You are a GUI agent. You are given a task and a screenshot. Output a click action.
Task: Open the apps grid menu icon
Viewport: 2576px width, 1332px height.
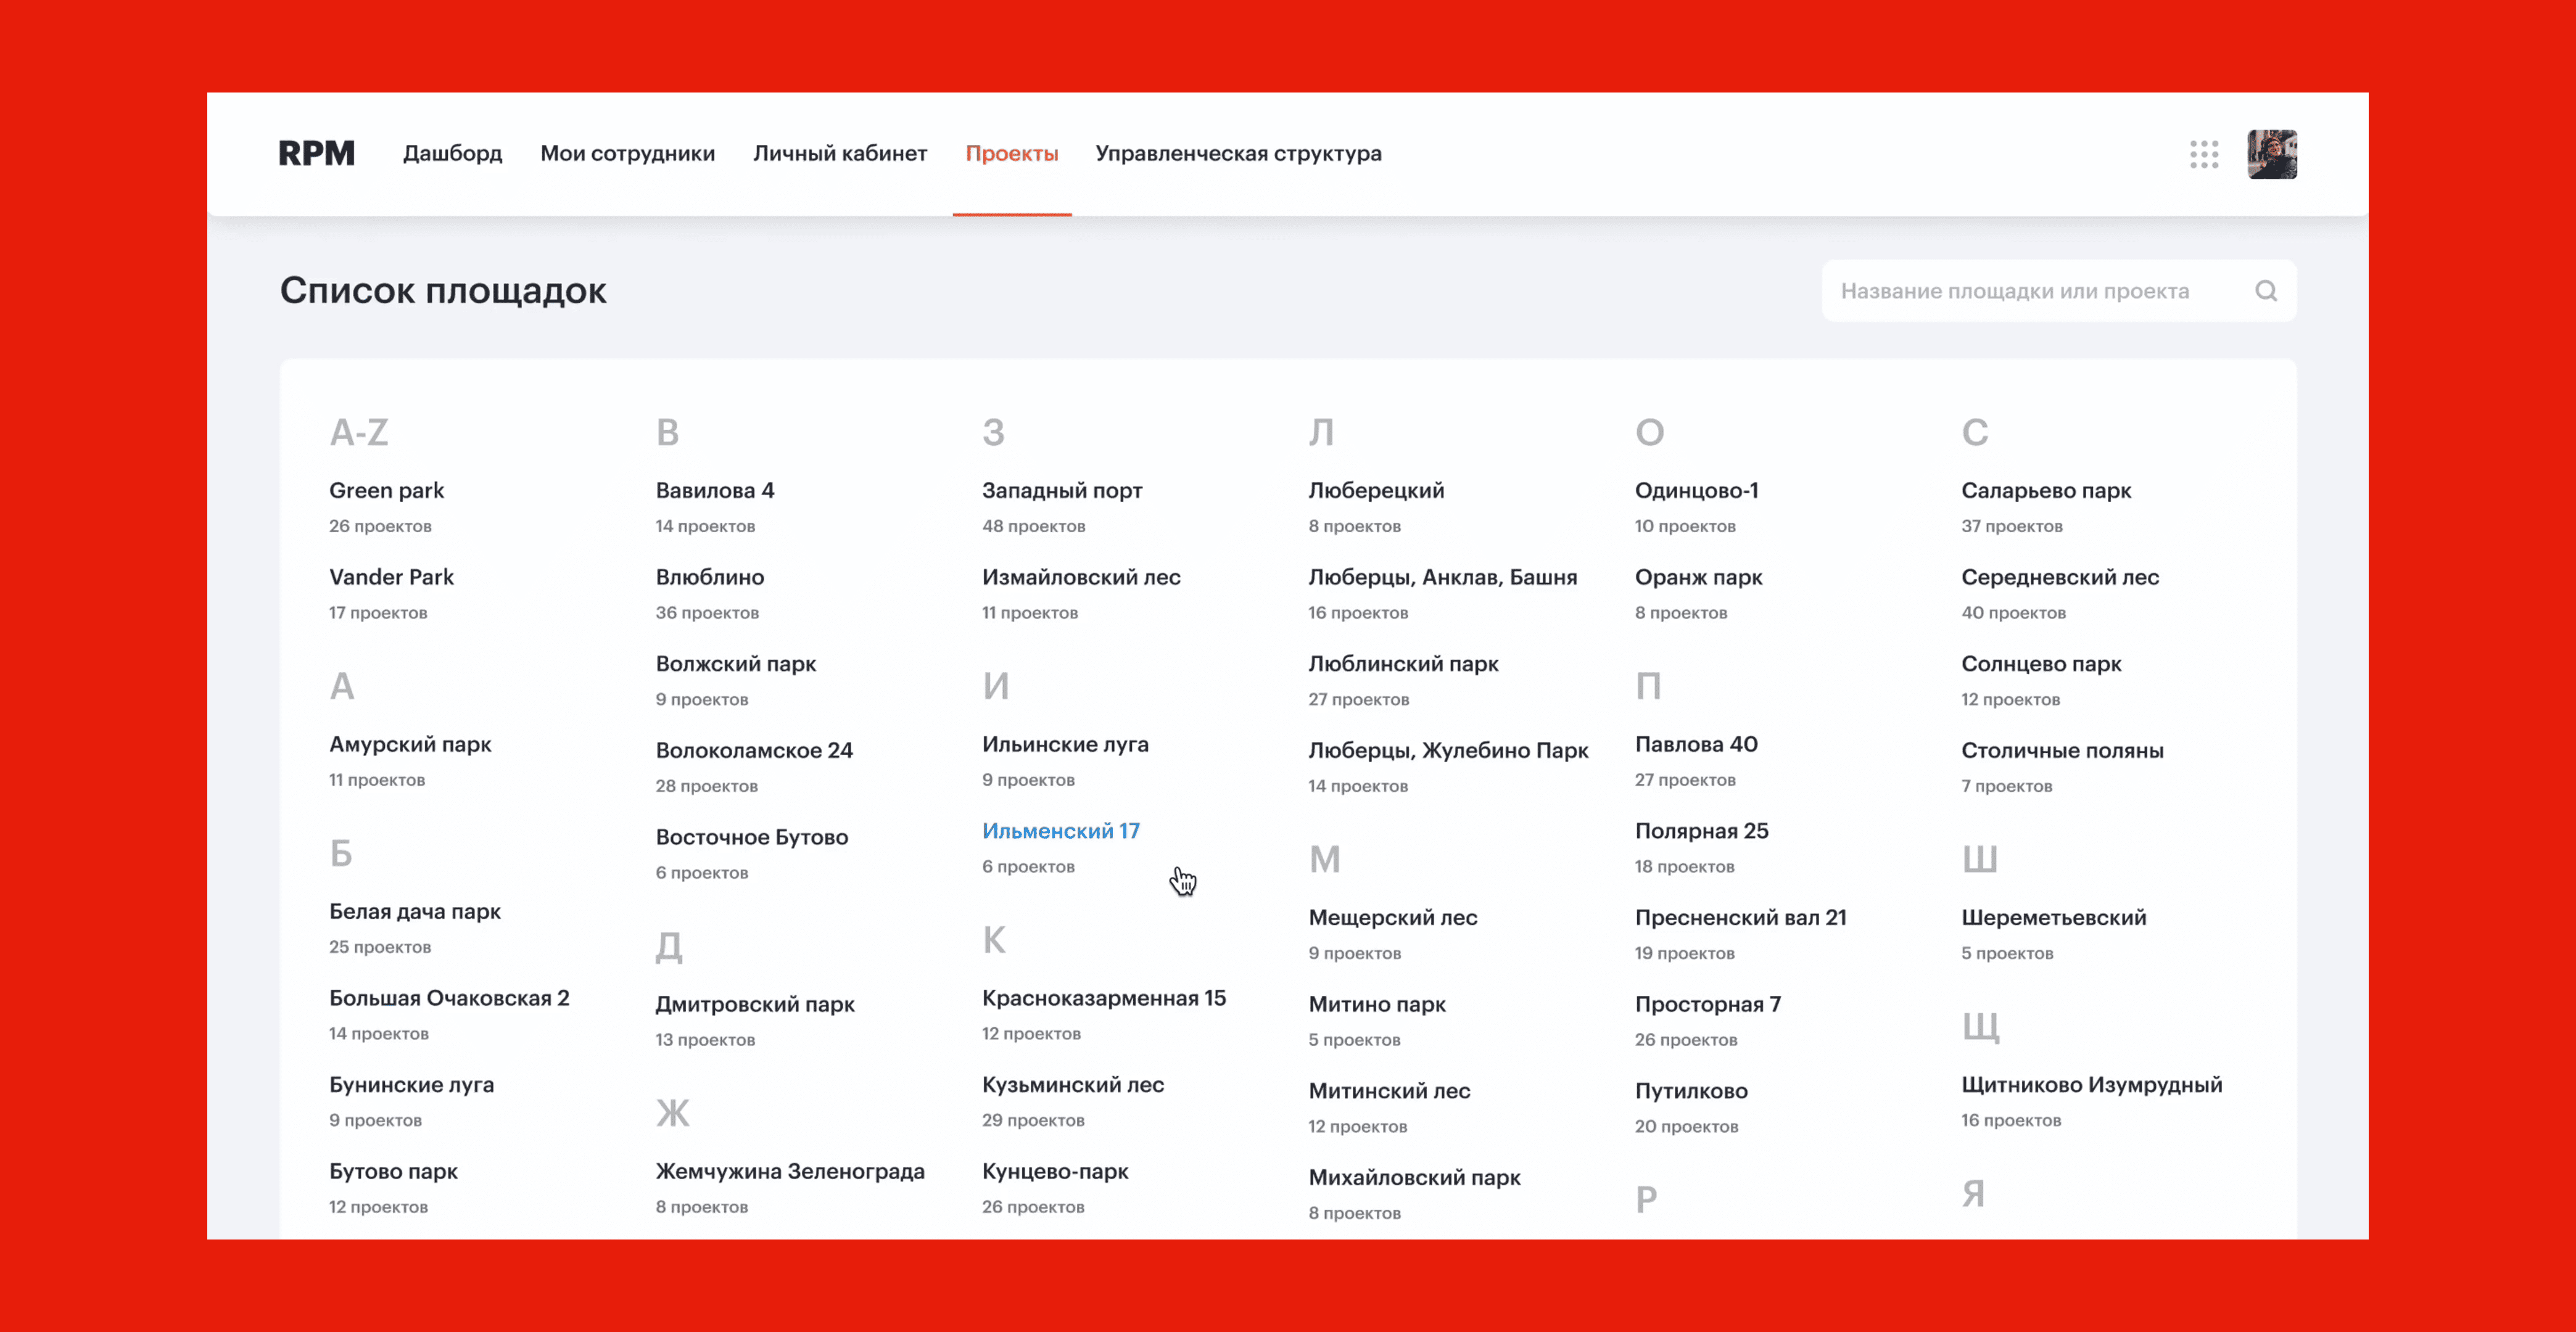pos(2203,154)
